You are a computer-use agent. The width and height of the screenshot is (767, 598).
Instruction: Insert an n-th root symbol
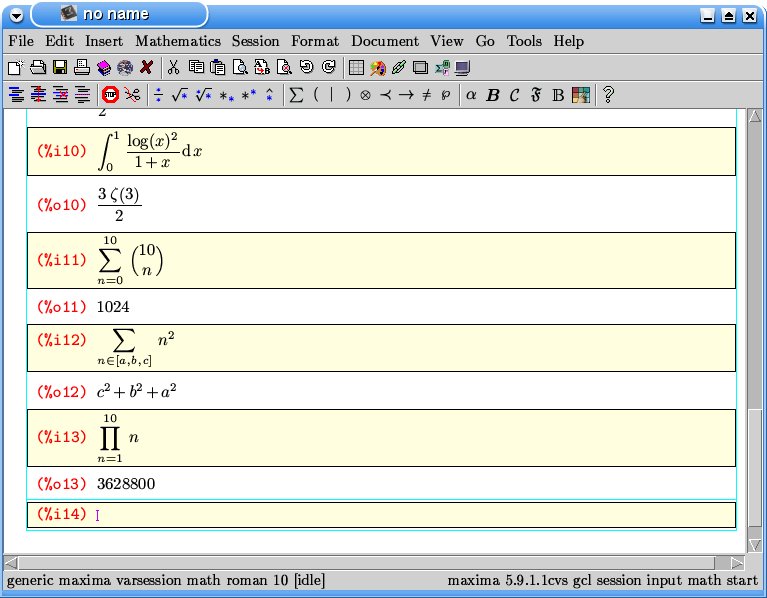pyautogui.click(x=203, y=94)
